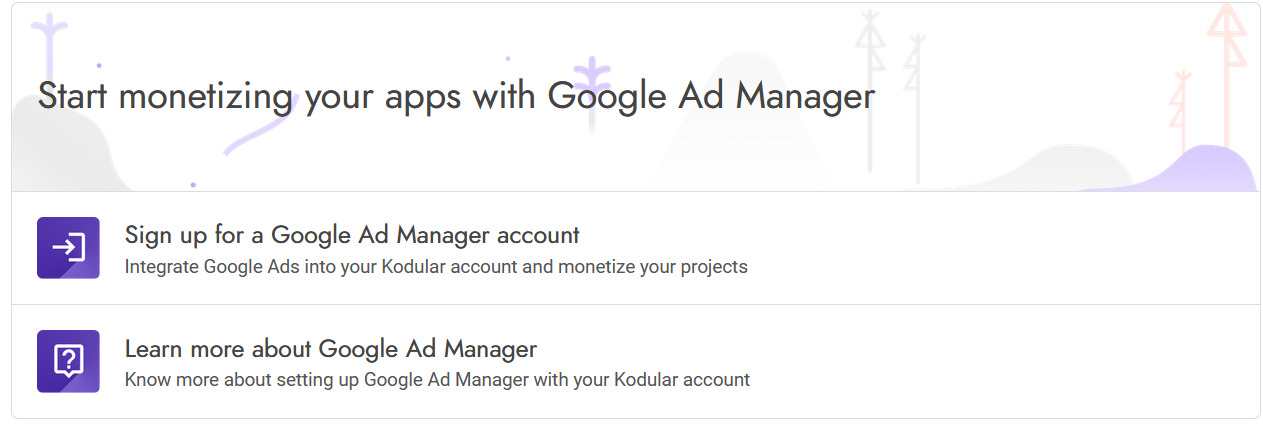Image resolution: width=1263 pixels, height=440 pixels.
Task: Click the 'Start monetizing your apps' heading
Action: (456, 97)
